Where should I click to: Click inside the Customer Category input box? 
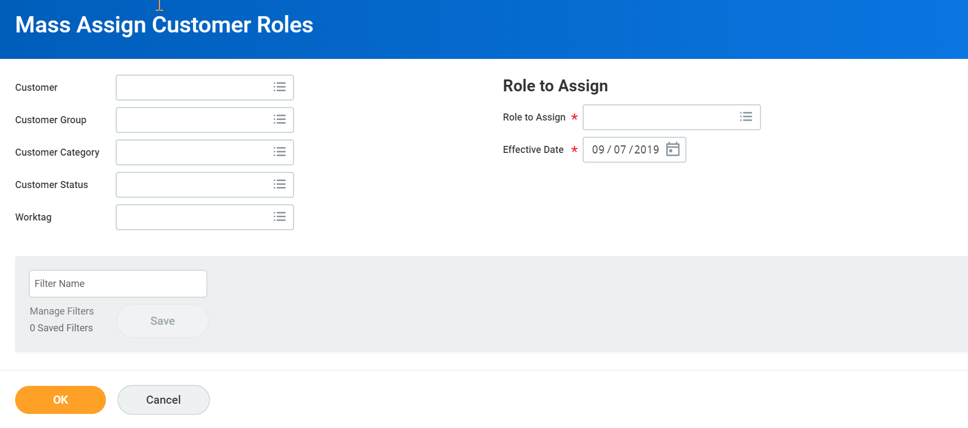click(x=204, y=152)
